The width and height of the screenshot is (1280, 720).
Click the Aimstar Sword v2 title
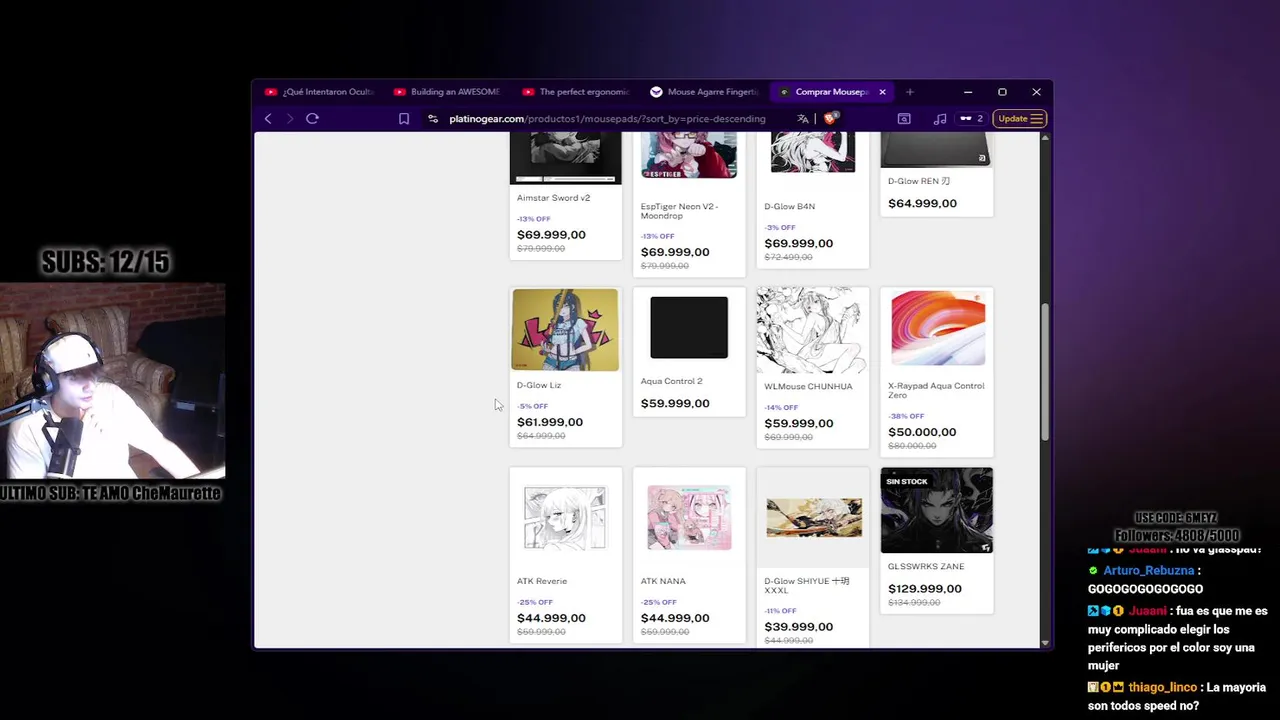coord(553,198)
